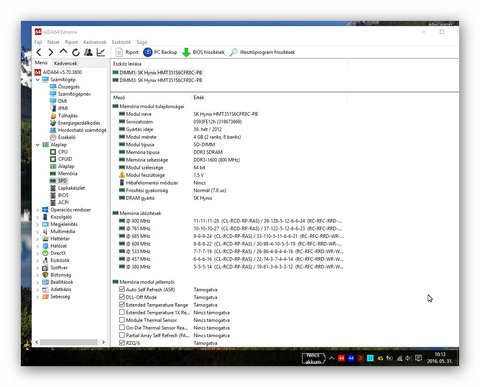Switch to the Menü tab
The height and width of the screenshot is (387, 480).
point(41,63)
